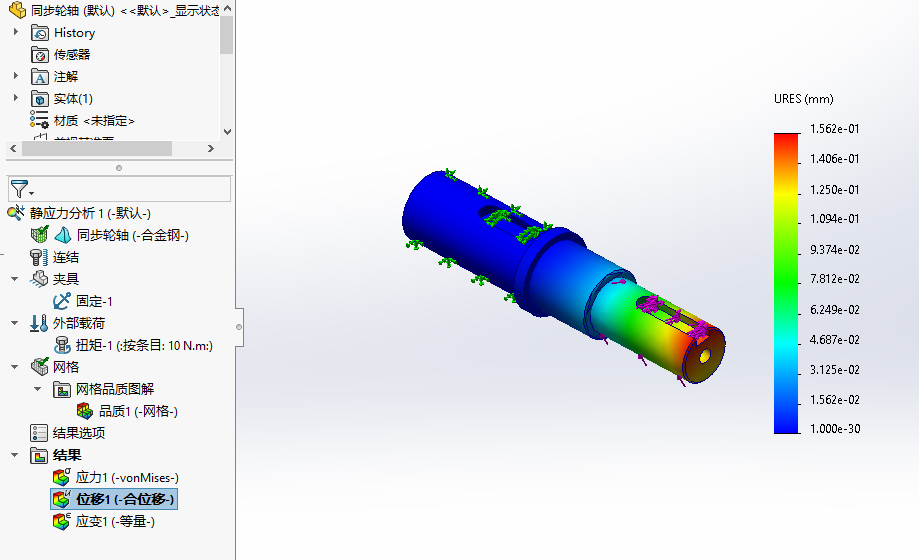
Task: Click the panel splitter handle dot
Action: coord(119,168)
